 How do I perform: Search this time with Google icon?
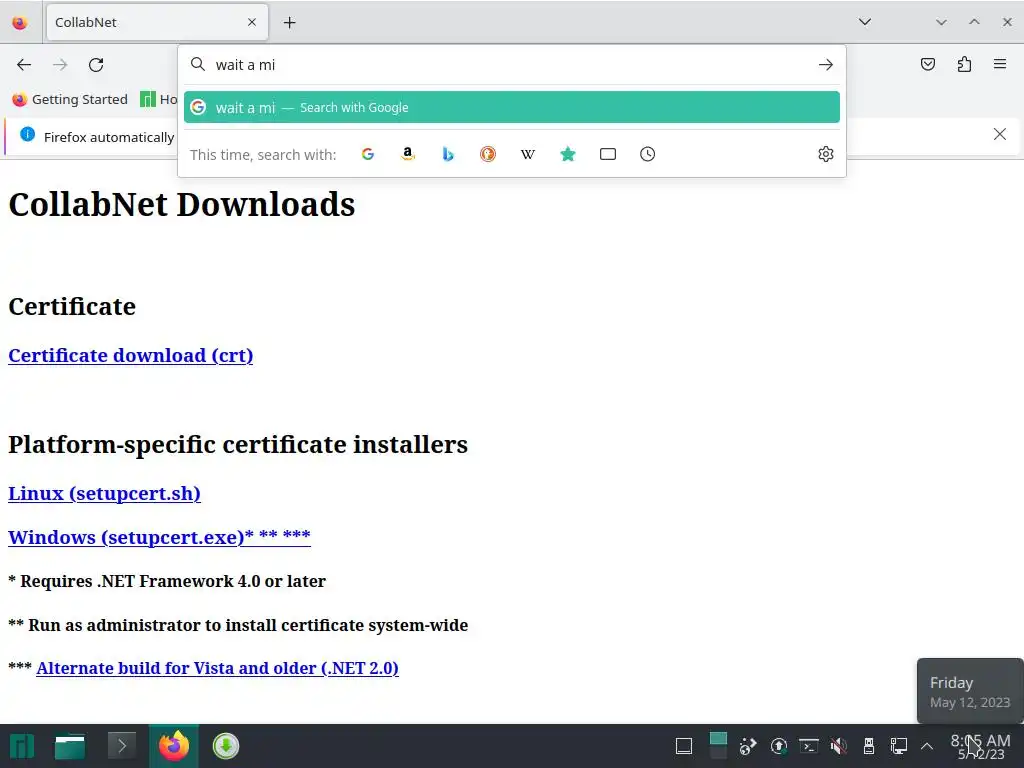click(368, 154)
